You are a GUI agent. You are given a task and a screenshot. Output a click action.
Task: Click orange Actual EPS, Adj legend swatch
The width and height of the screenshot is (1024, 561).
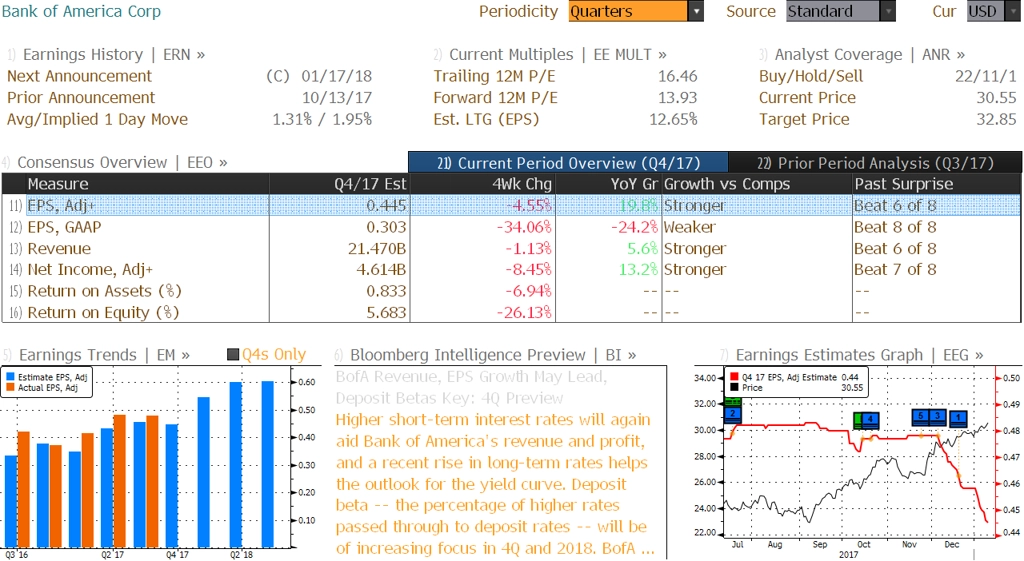[x=10, y=387]
